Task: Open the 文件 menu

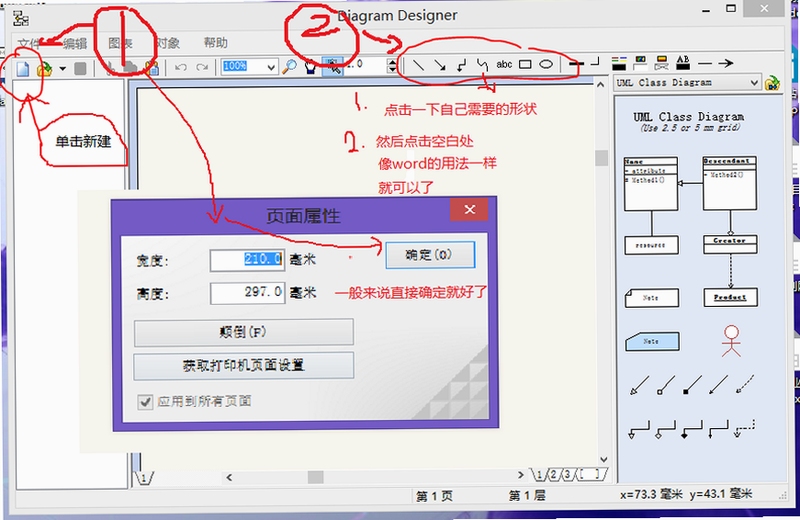Action: [29, 43]
